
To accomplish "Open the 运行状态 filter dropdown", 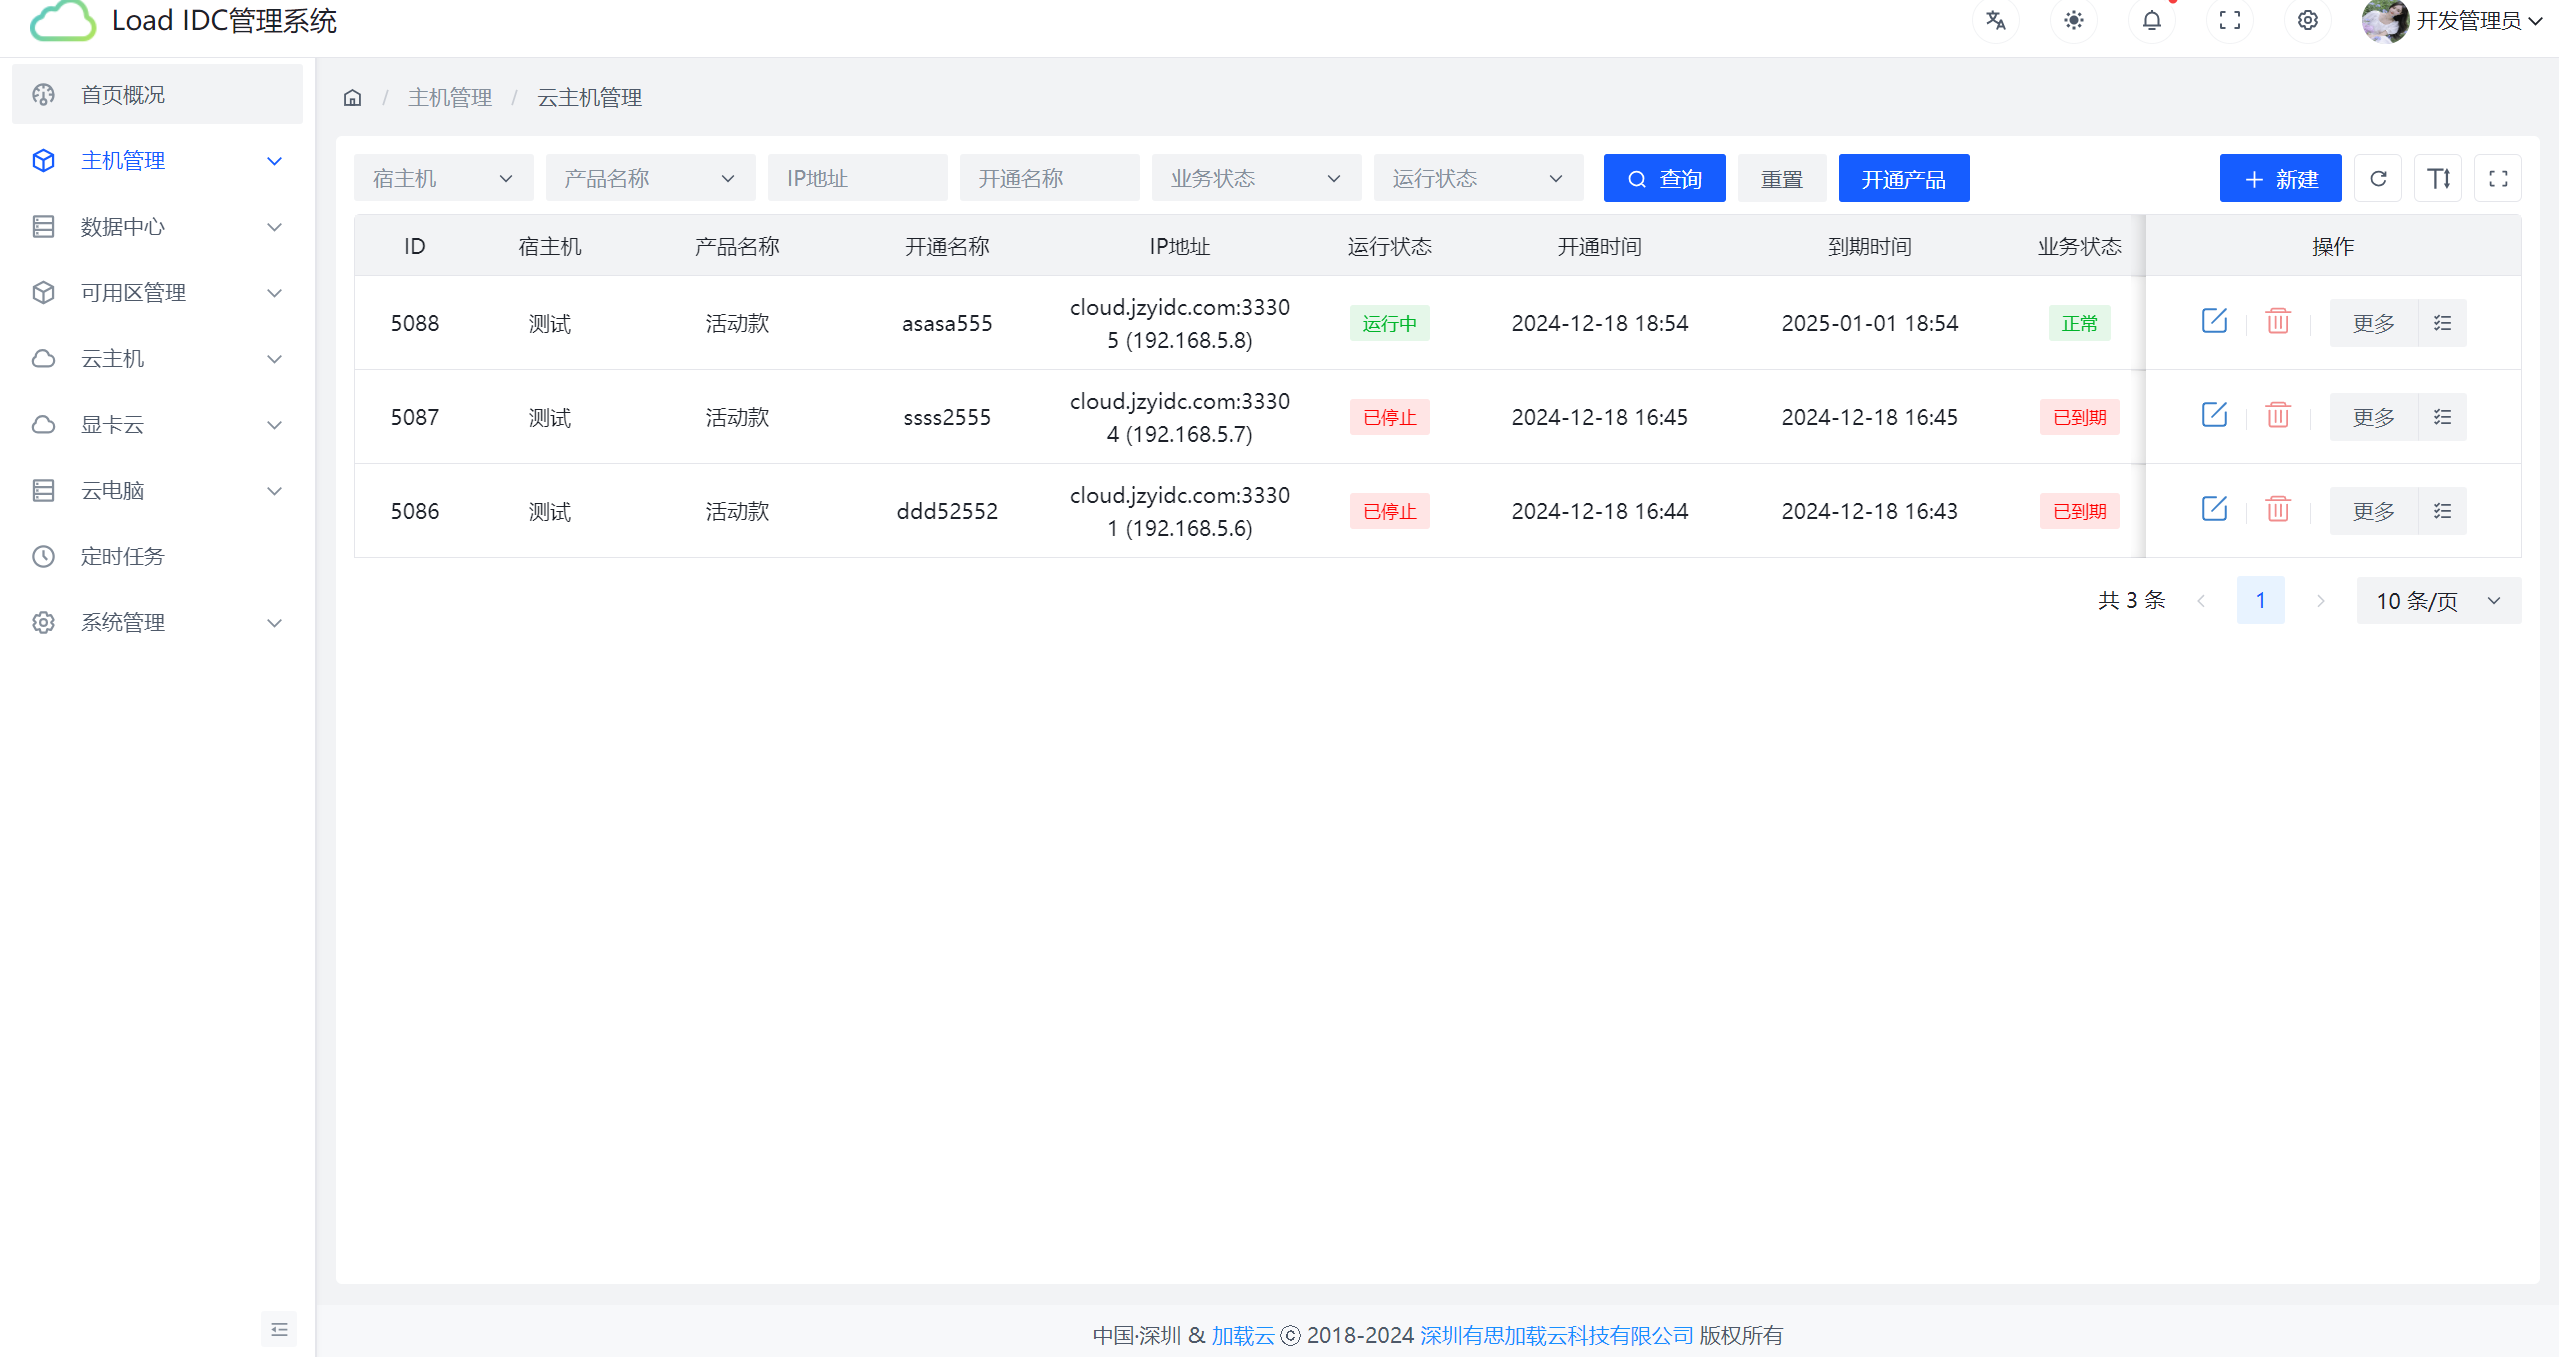I will 1478,179.
